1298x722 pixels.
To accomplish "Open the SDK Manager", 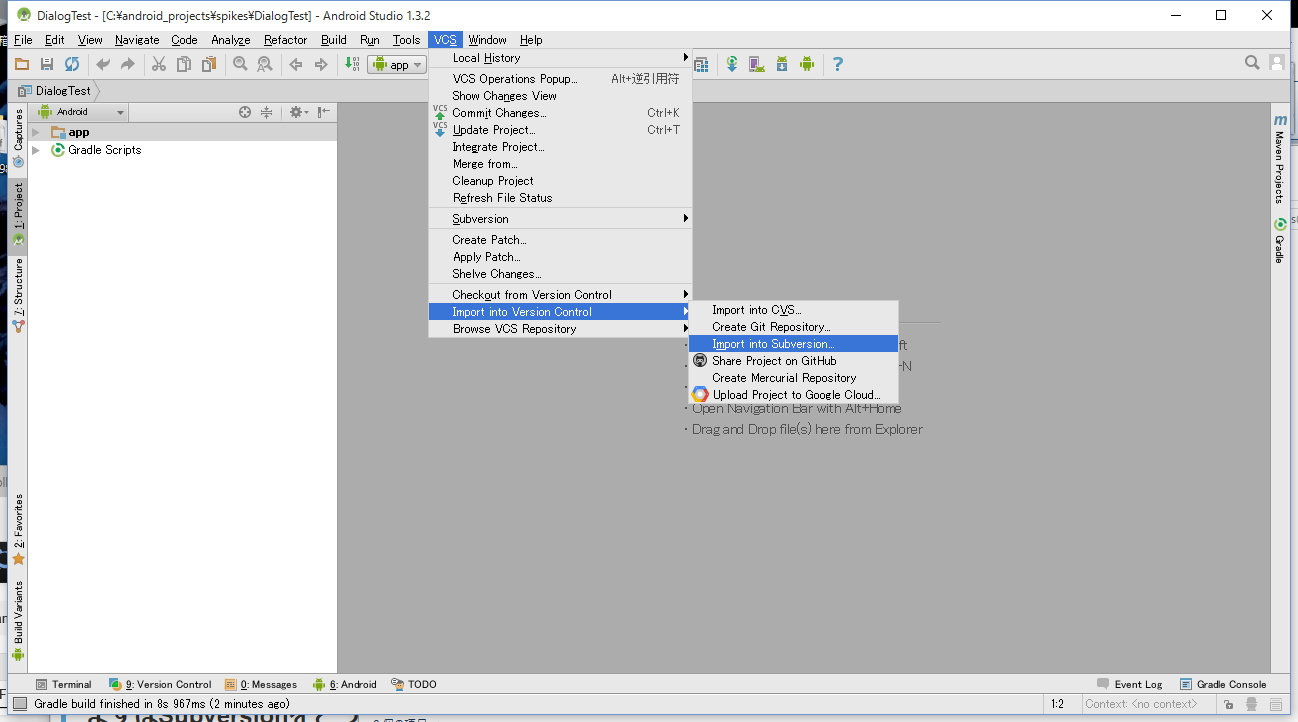I will [x=782, y=64].
